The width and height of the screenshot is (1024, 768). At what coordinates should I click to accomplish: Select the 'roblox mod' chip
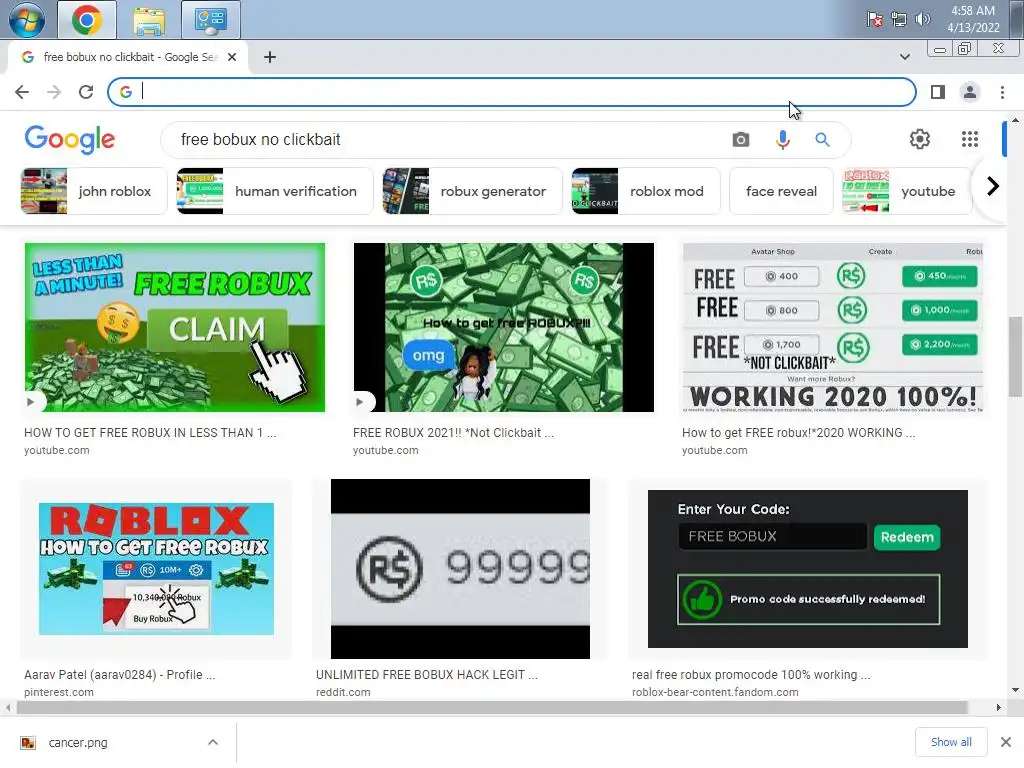click(x=646, y=191)
